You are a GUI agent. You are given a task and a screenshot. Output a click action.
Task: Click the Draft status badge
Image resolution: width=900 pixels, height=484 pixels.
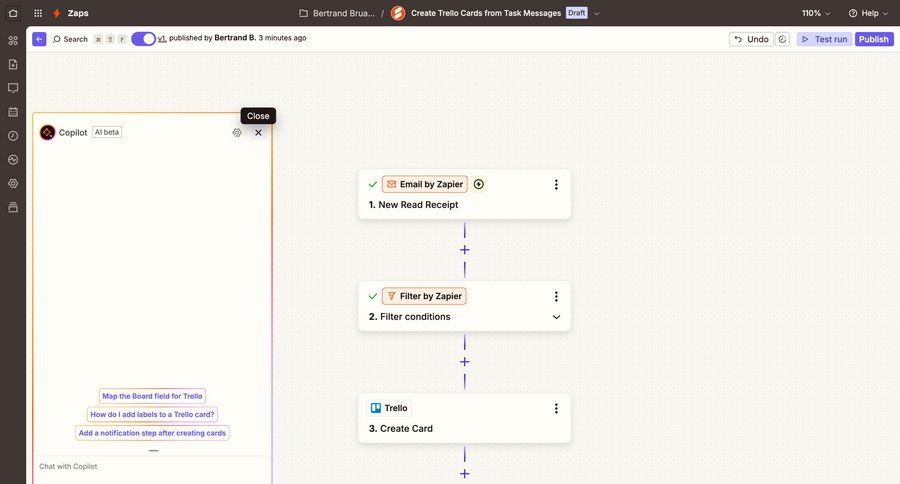(x=576, y=13)
